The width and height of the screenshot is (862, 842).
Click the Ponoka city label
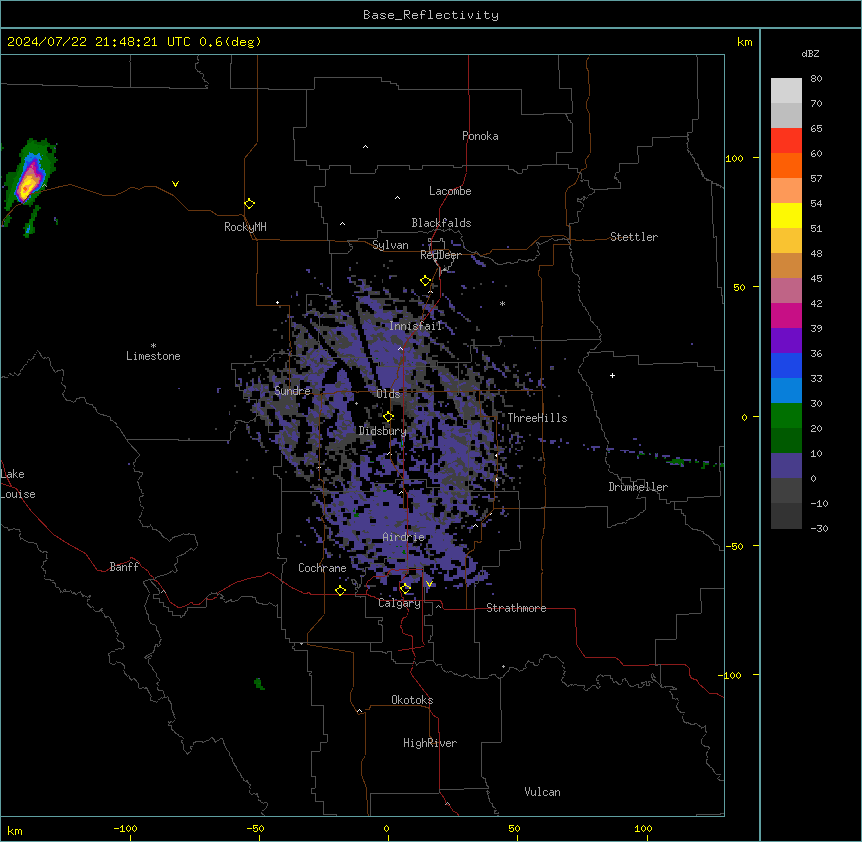tap(480, 136)
